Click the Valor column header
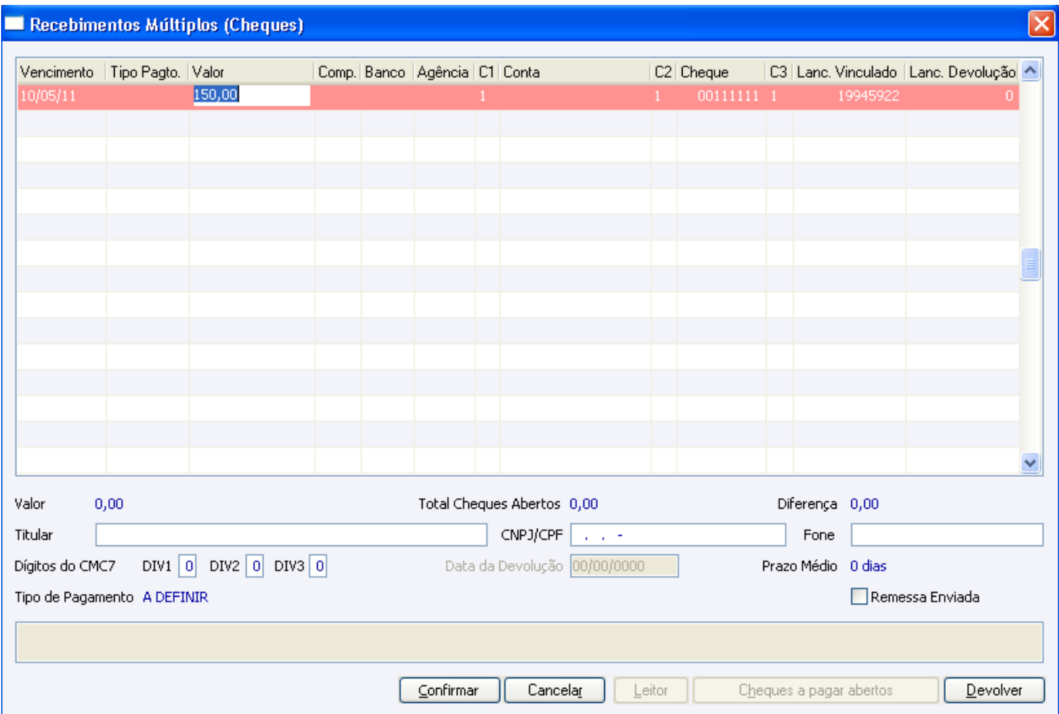This screenshot has height=714, width=1059. [251, 72]
